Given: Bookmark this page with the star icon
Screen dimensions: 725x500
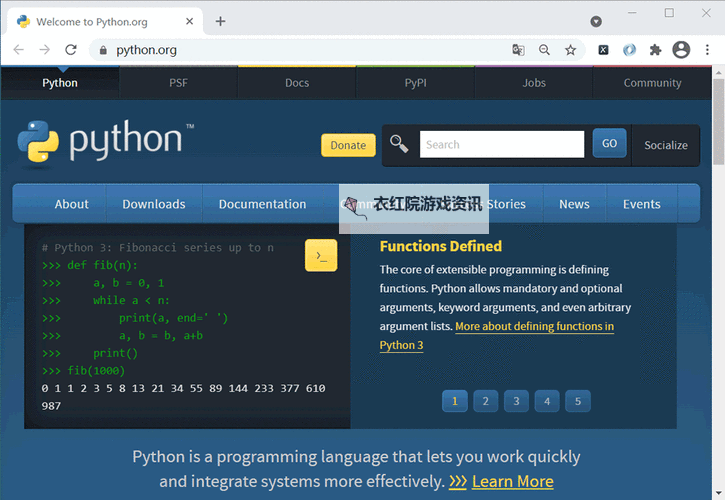Looking at the screenshot, I should pos(571,49).
